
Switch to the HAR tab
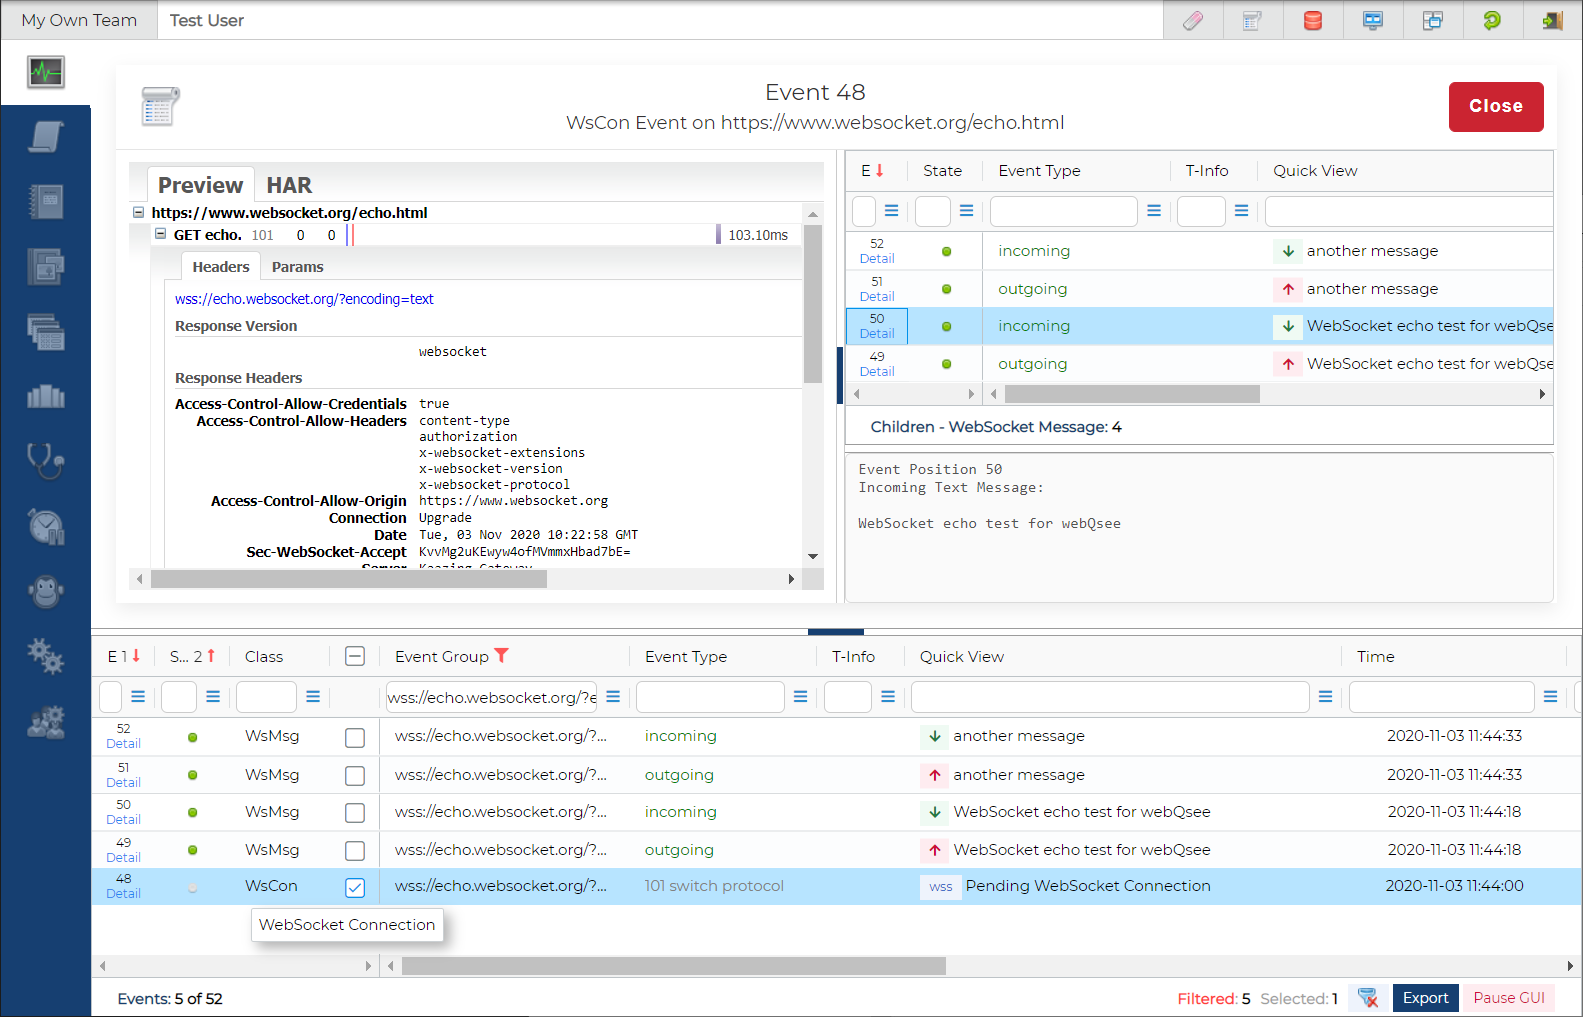pyautogui.click(x=289, y=185)
